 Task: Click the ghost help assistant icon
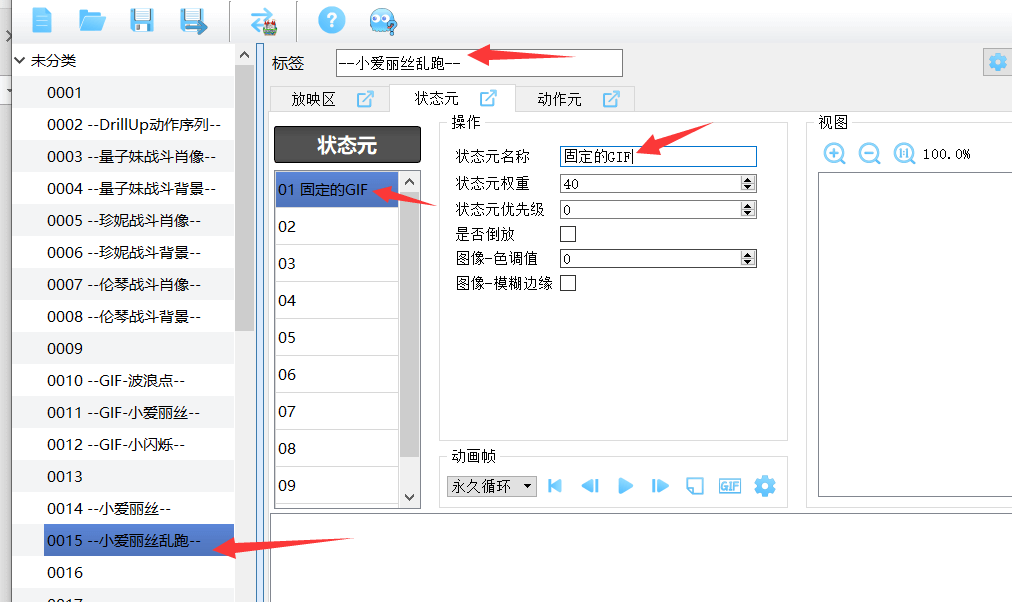click(382, 20)
